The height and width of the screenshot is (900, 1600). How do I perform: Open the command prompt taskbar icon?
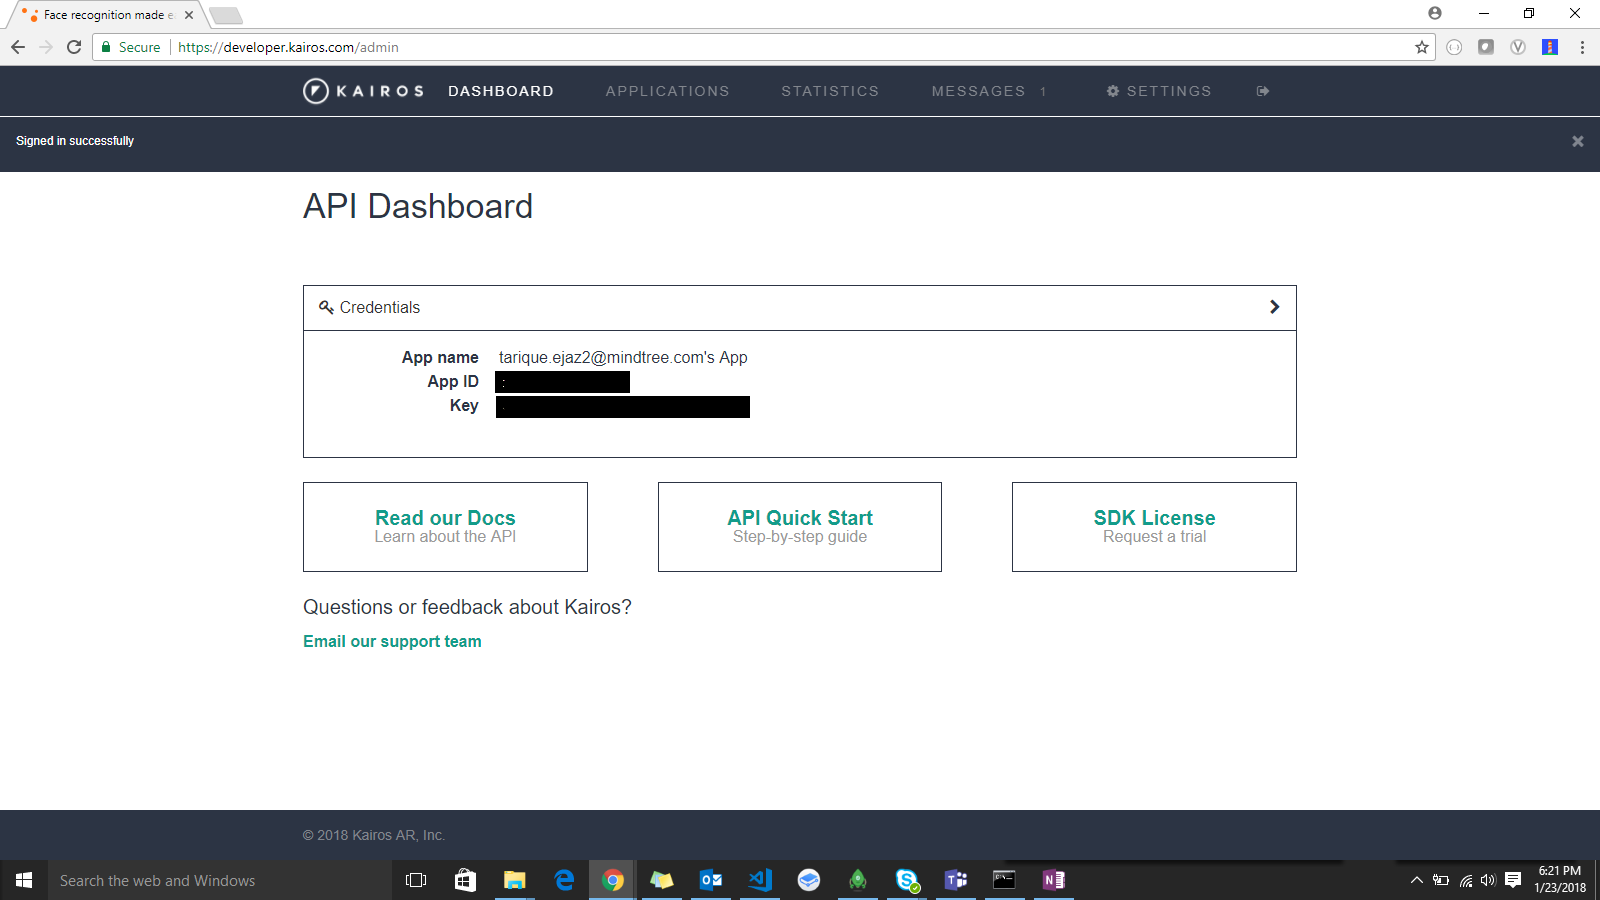pos(1004,880)
